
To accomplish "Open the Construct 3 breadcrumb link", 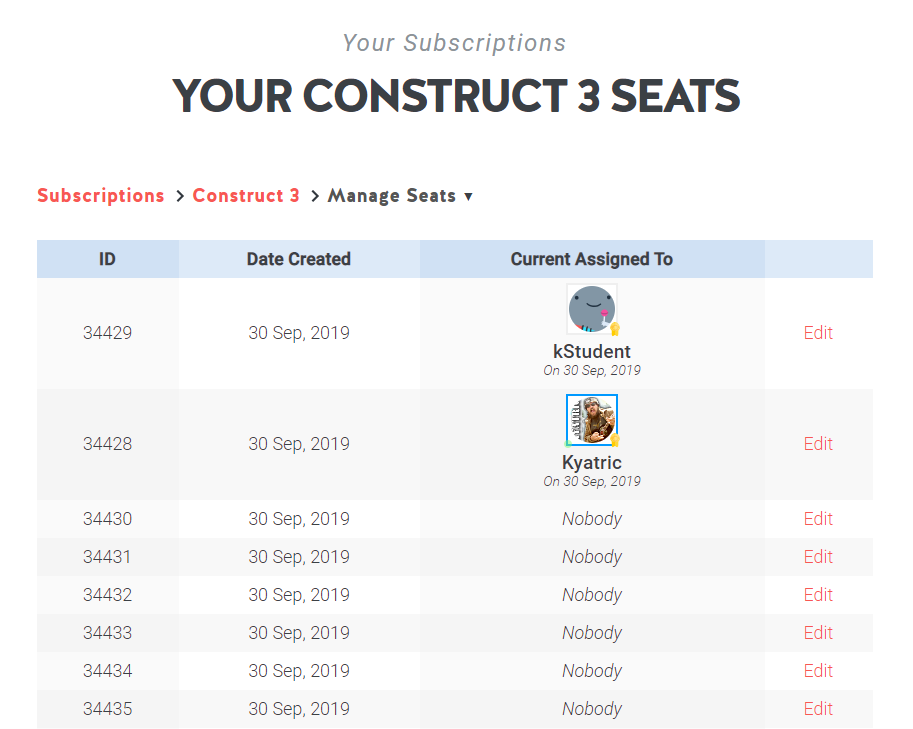I will (x=246, y=196).
